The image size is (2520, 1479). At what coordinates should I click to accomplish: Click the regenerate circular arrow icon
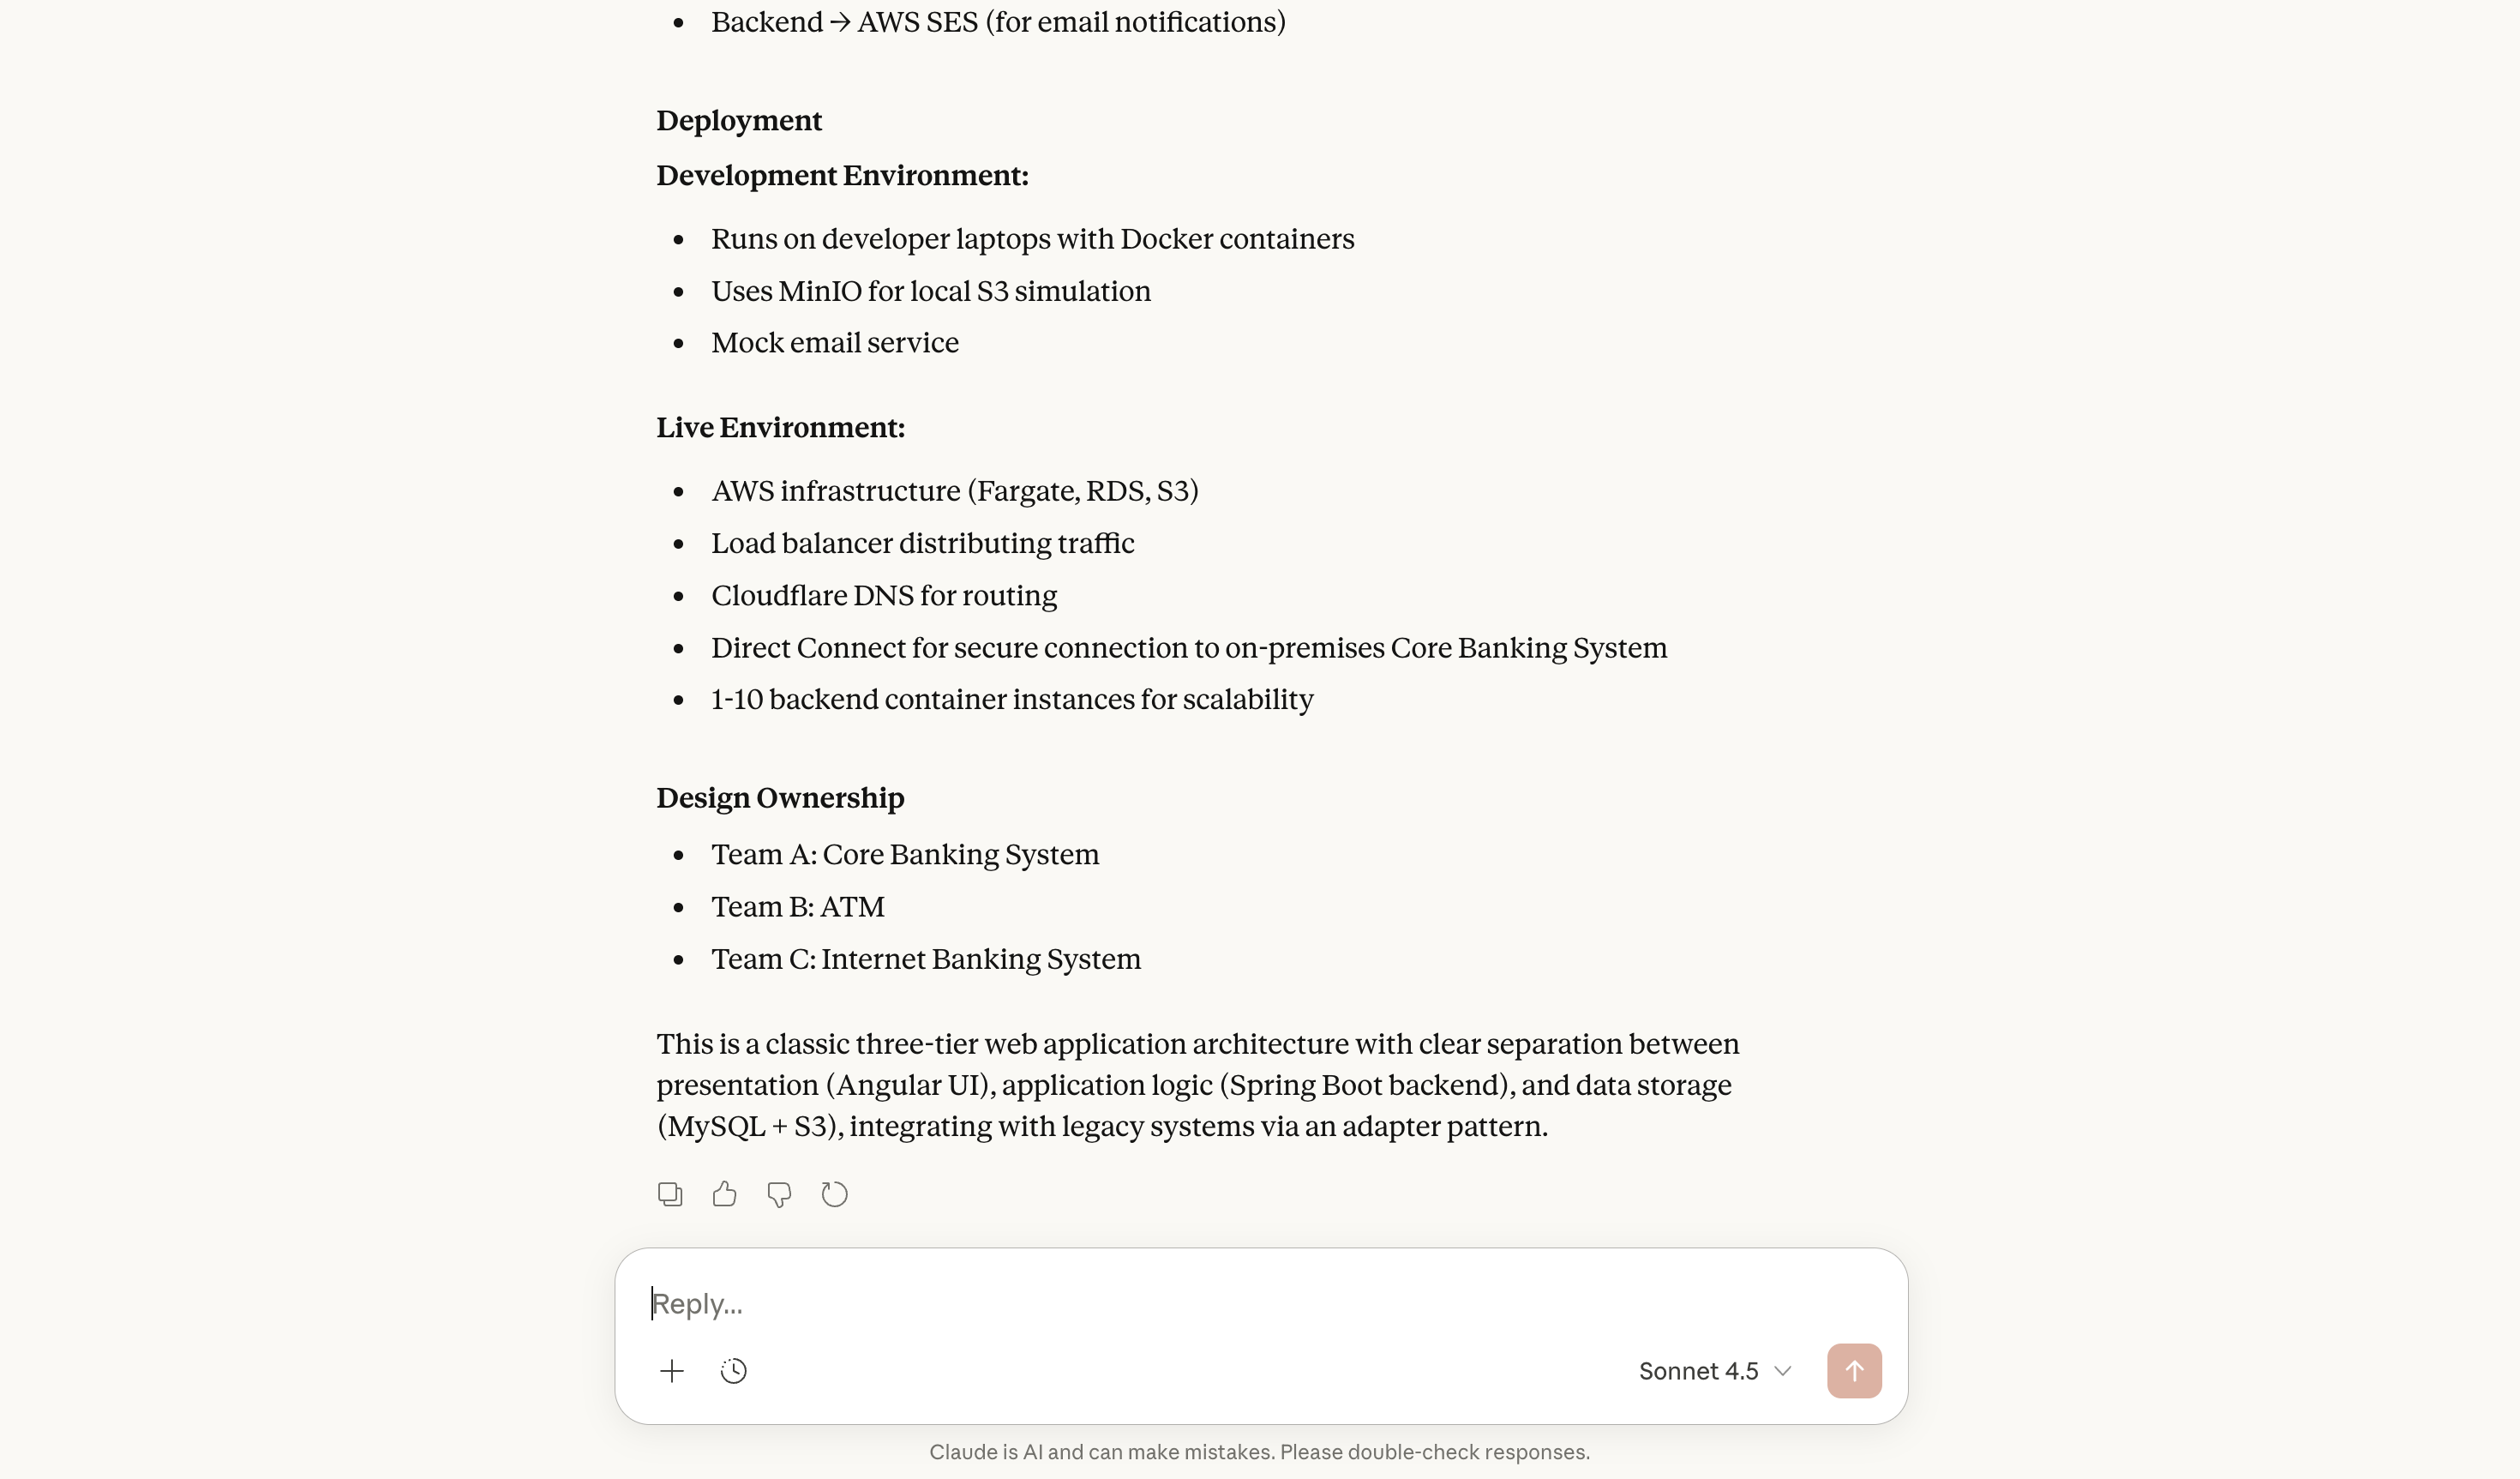pyautogui.click(x=834, y=1193)
